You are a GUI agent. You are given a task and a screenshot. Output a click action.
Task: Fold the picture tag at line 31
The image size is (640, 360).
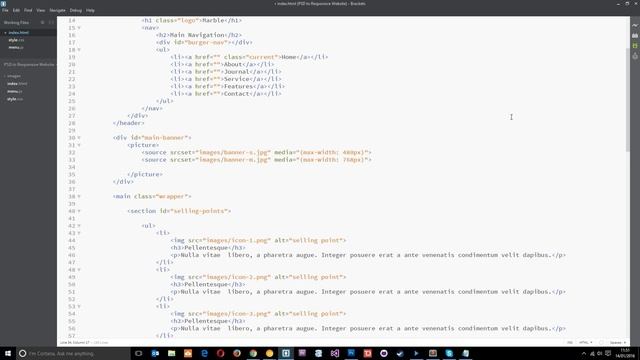(79, 145)
